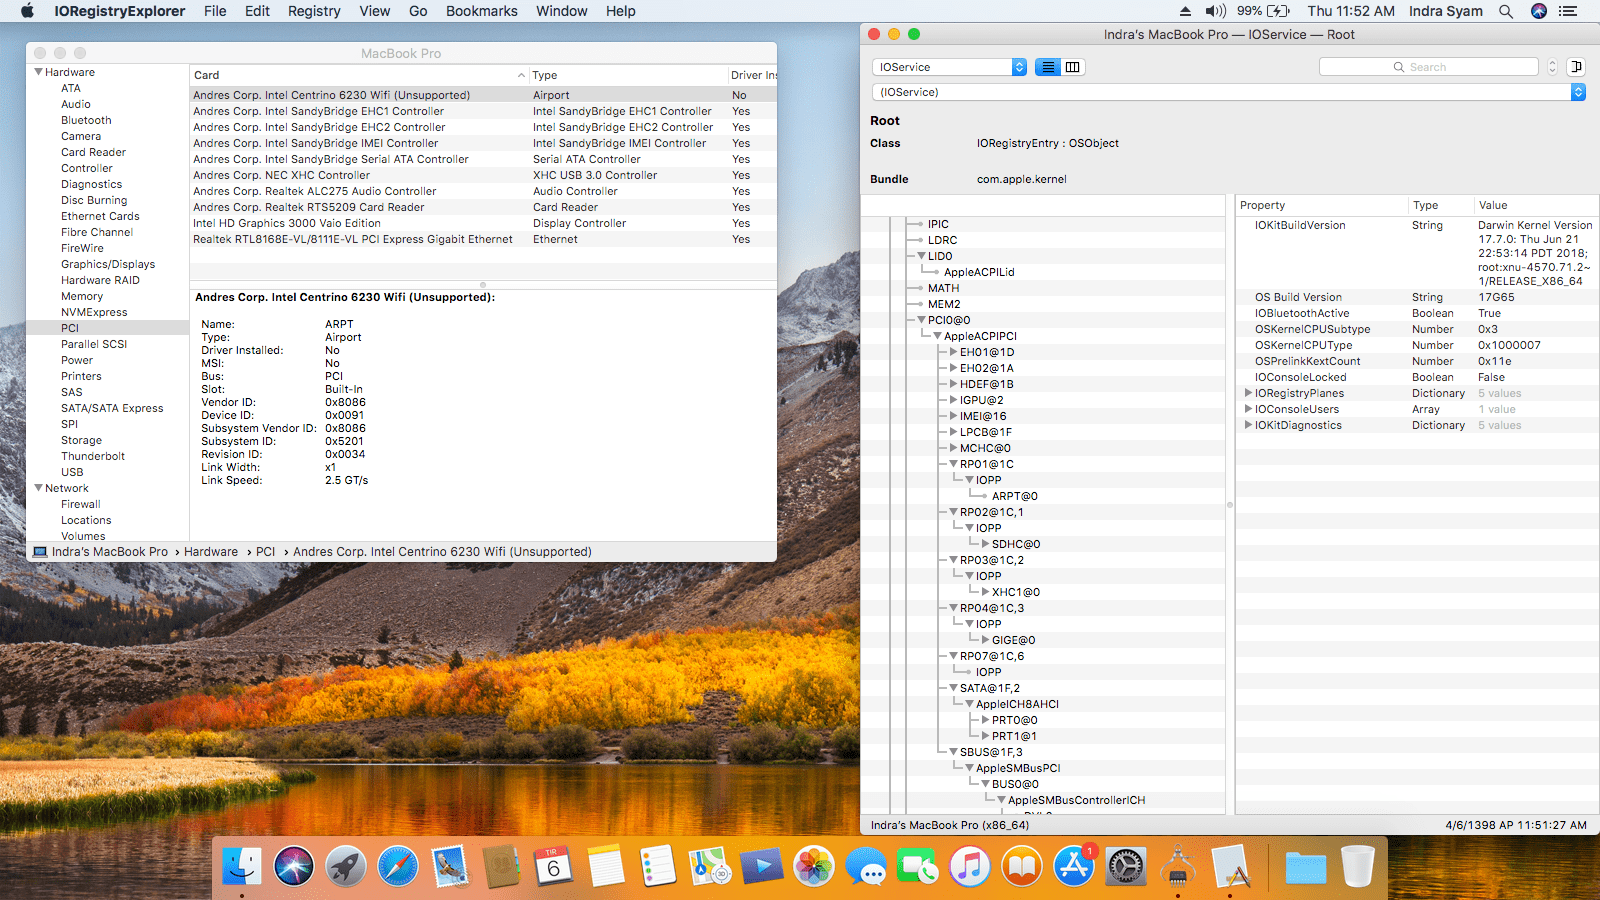Open iTunes music icon in Dock
The height and width of the screenshot is (900, 1600).
970,866
